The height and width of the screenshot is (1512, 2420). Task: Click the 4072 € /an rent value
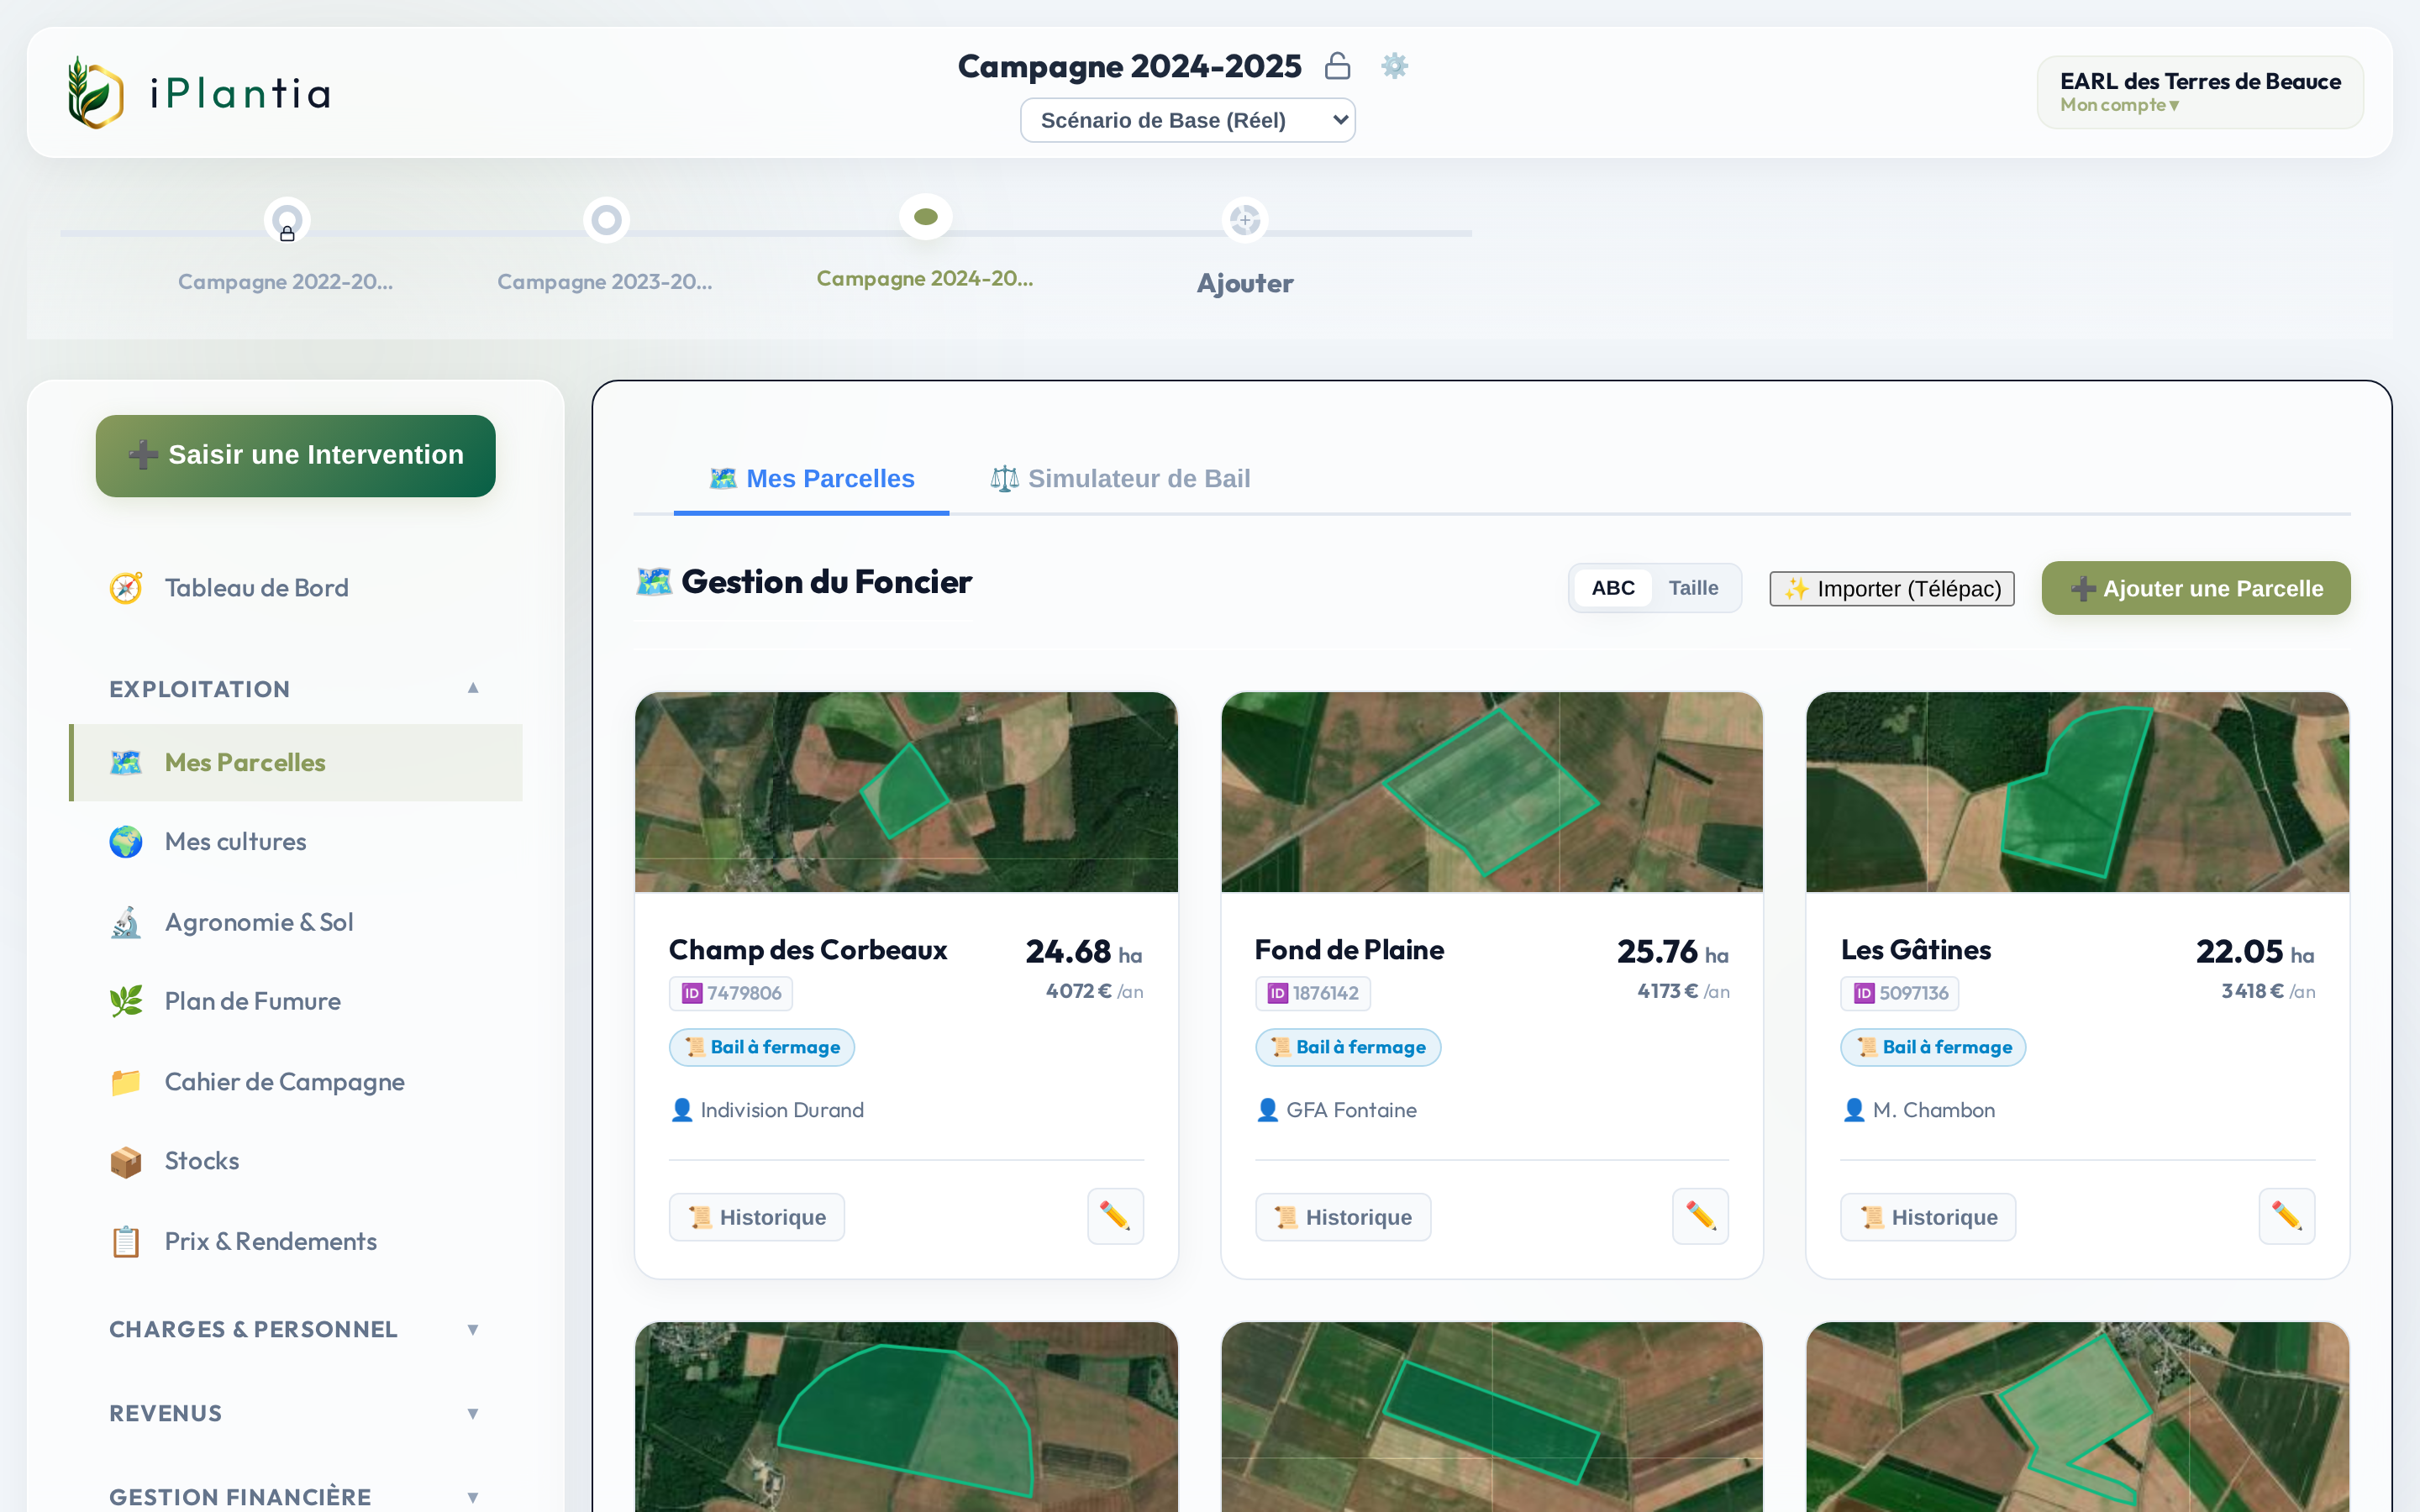coord(1094,991)
